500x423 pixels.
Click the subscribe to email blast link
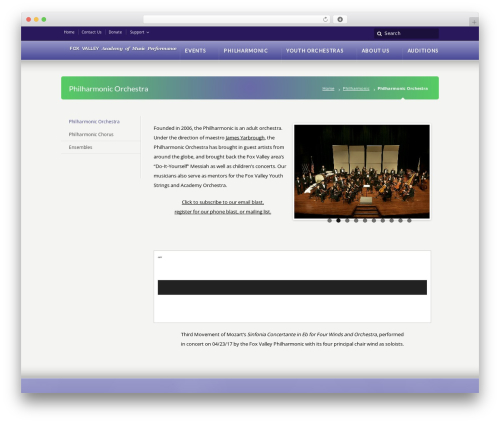223,202
